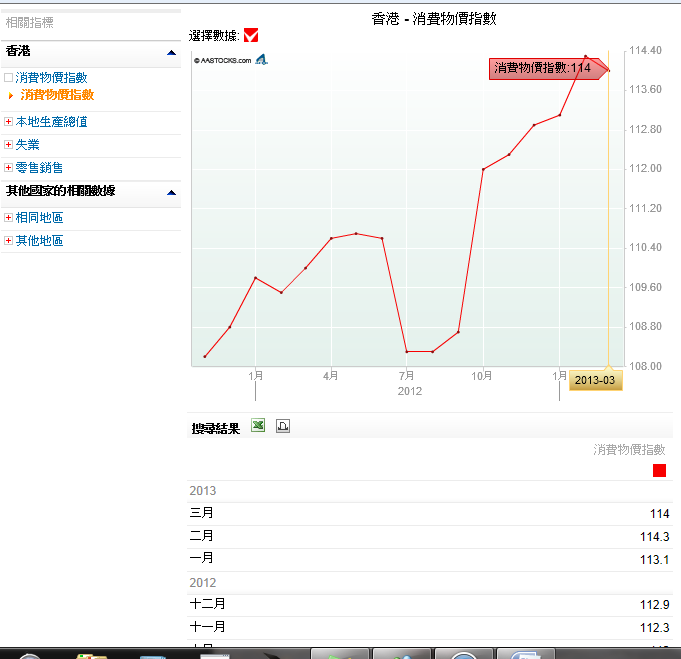
Task: Click the 2013-03 date marker on chart
Action: pyautogui.click(x=595, y=380)
